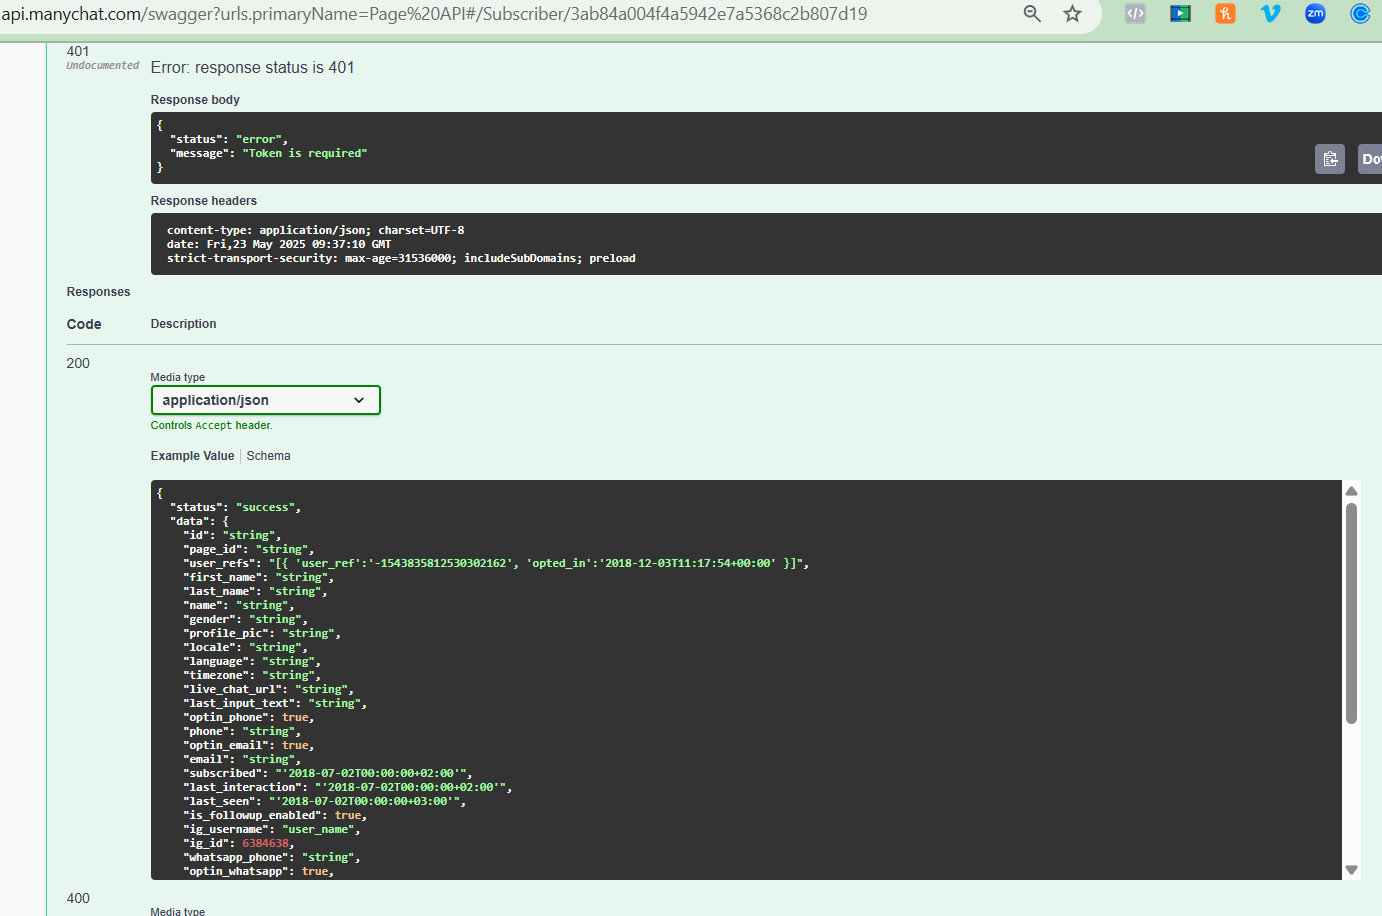Click the 200 response example code block
This screenshot has width=1382, height=916.
point(746,680)
